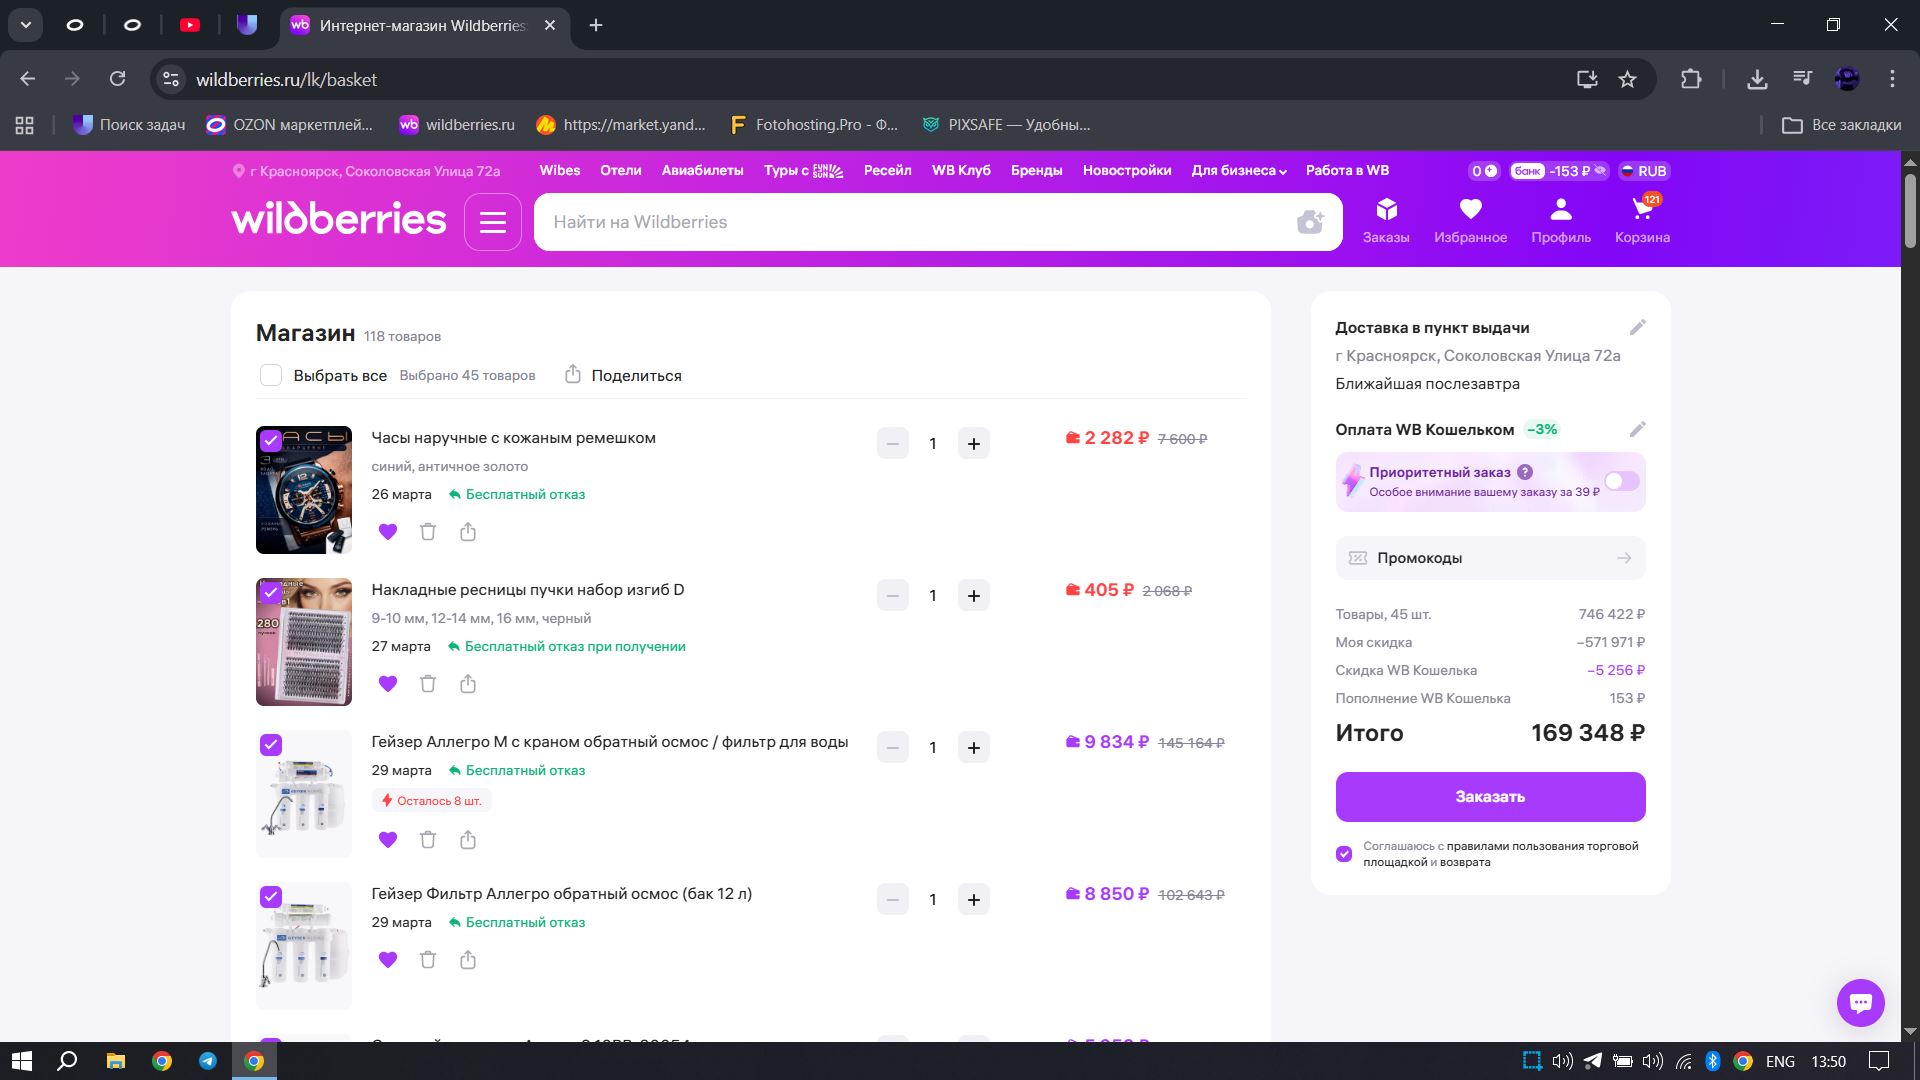Expand the Для бизнеса dropdown
The width and height of the screenshot is (1920, 1080).
[x=1238, y=171]
